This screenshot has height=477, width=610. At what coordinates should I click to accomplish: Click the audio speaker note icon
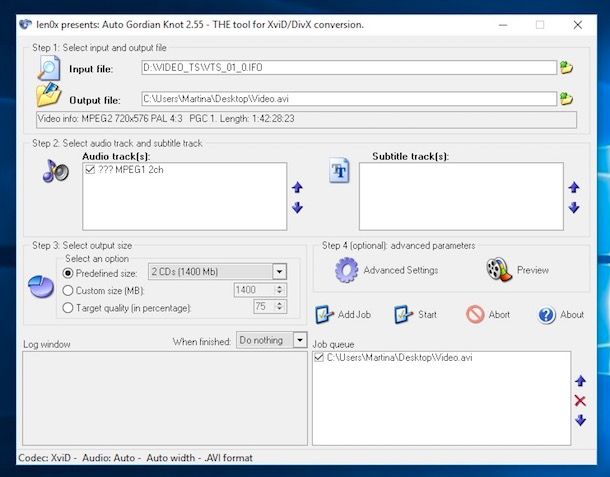click(x=56, y=171)
